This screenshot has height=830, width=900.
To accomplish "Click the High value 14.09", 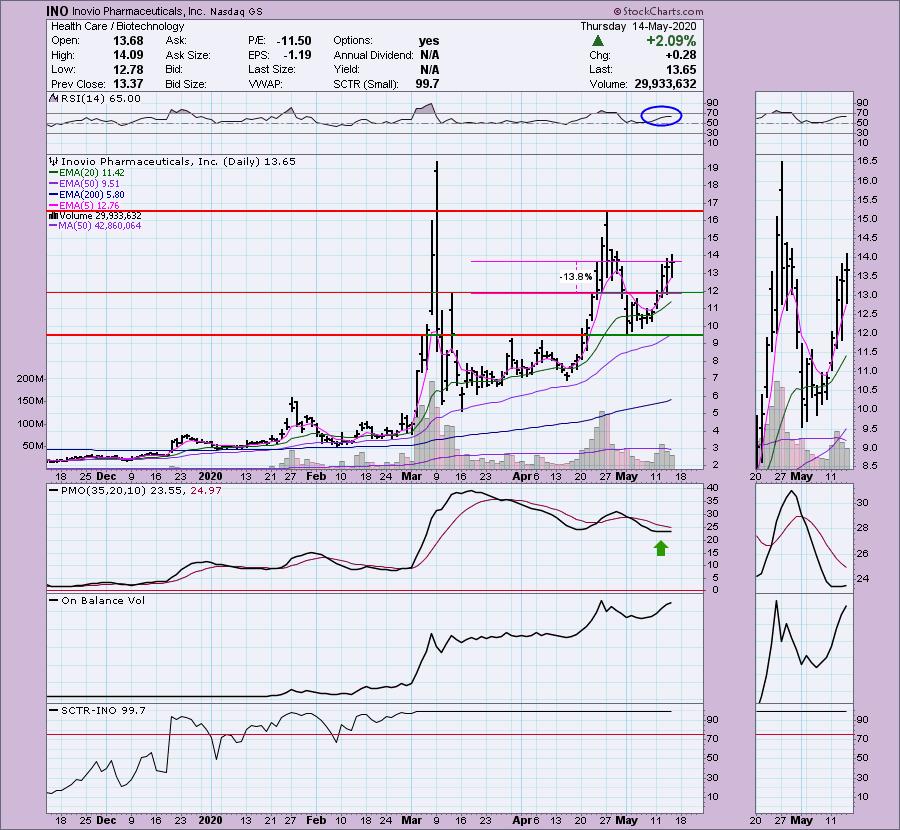I will coord(129,55).
